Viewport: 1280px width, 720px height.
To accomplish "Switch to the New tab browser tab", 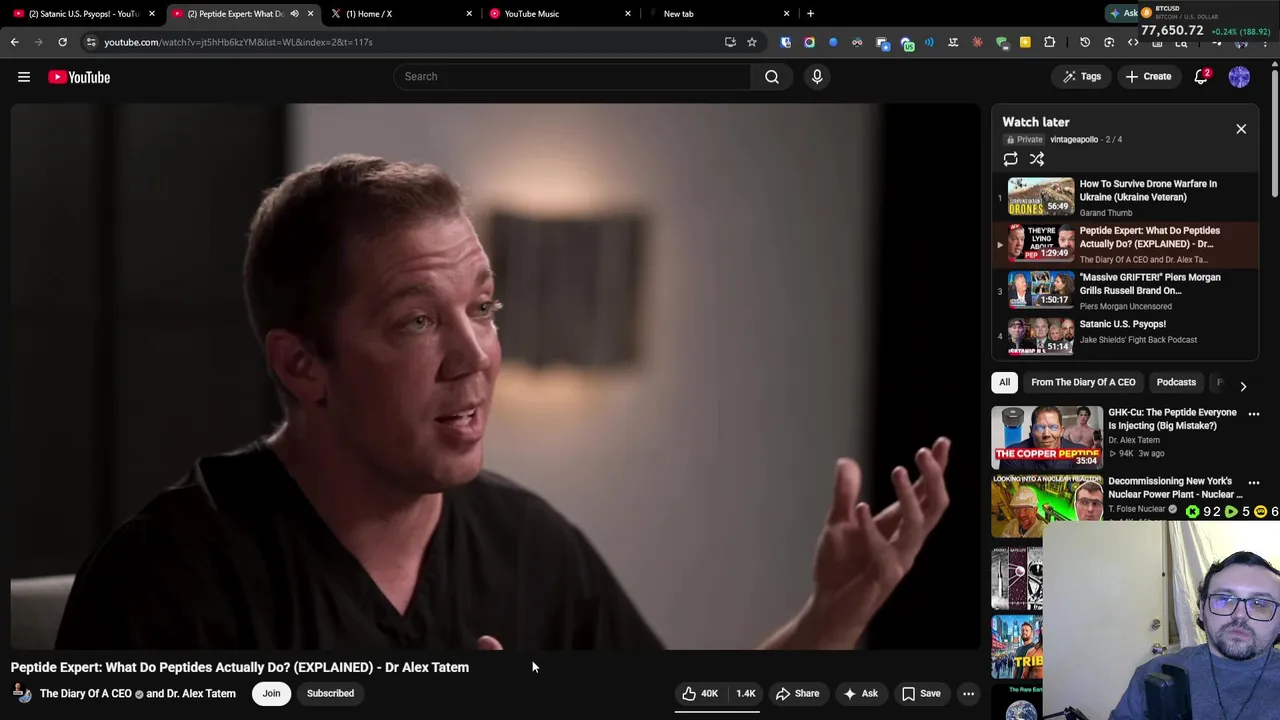I will pyautogui.click(x=718, y=14).
